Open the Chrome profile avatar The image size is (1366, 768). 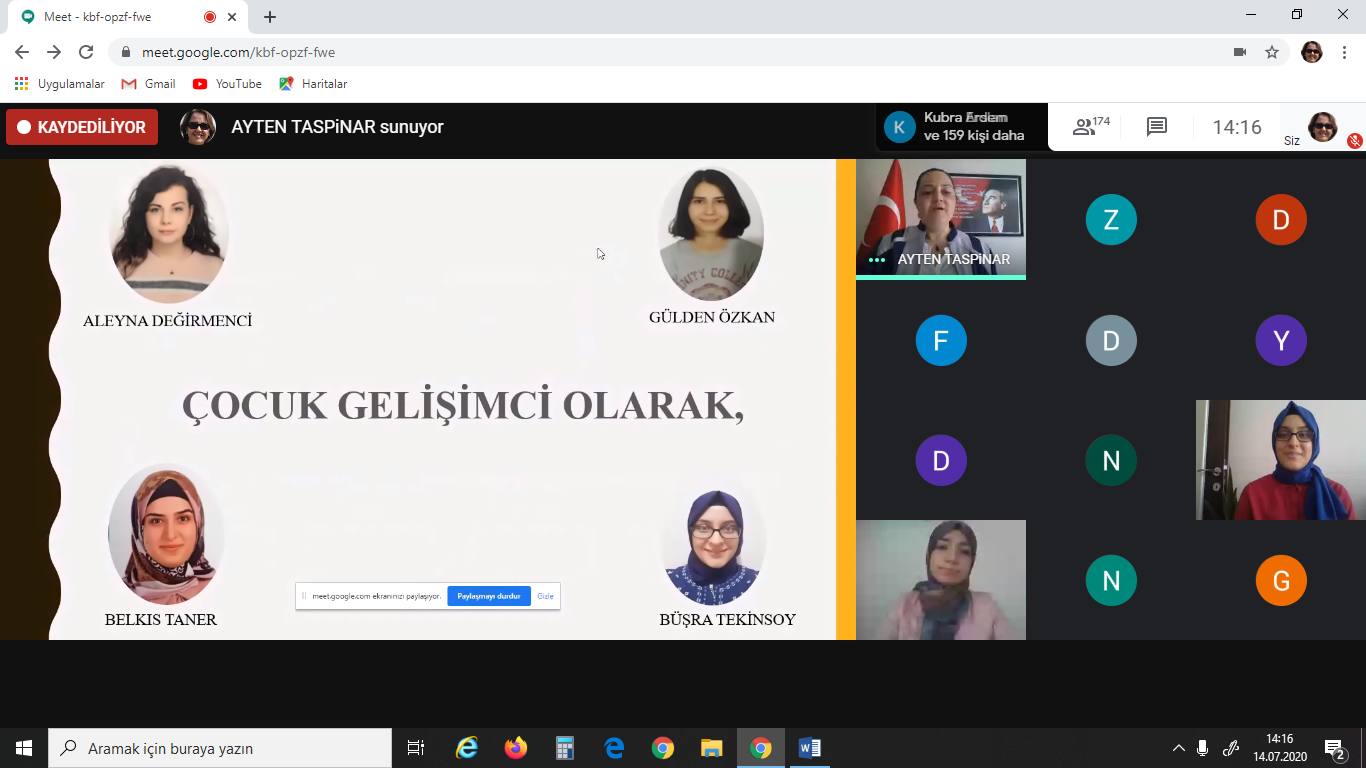point(1311,52)
